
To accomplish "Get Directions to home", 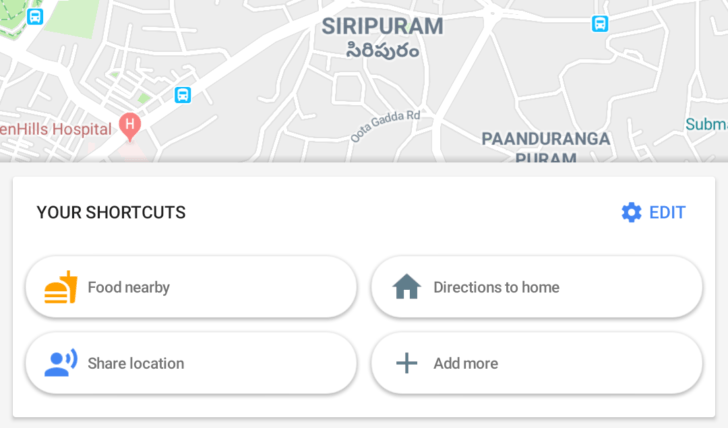I will [x=496, y=287].
